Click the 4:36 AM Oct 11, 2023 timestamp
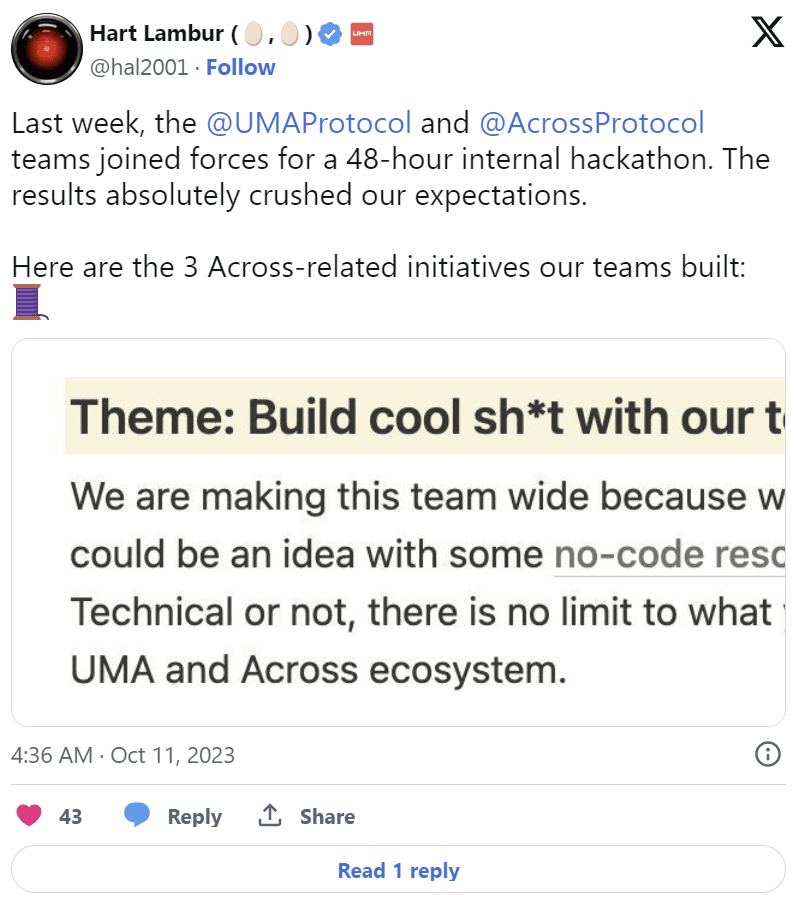 [123, 755]
